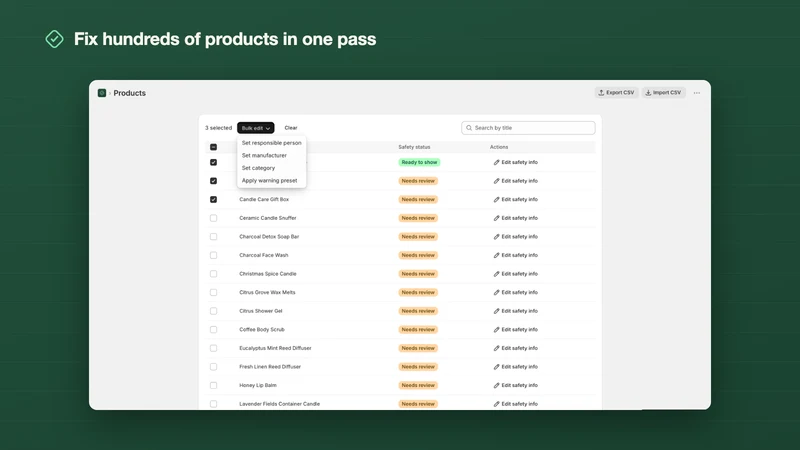Click pencil icon for Ceramic Candle Snuffer
The image size is (800, 450).
pos(496,218)
